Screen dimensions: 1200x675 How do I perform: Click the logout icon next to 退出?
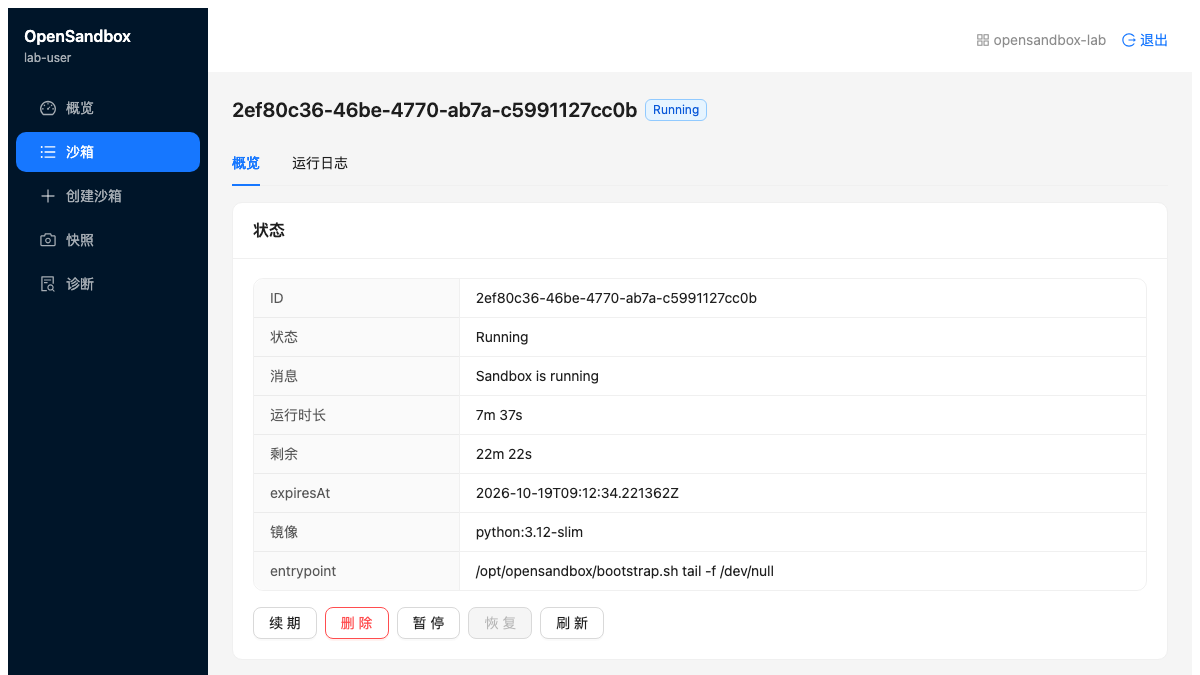pyautogui.click(x=1129, y=40)
